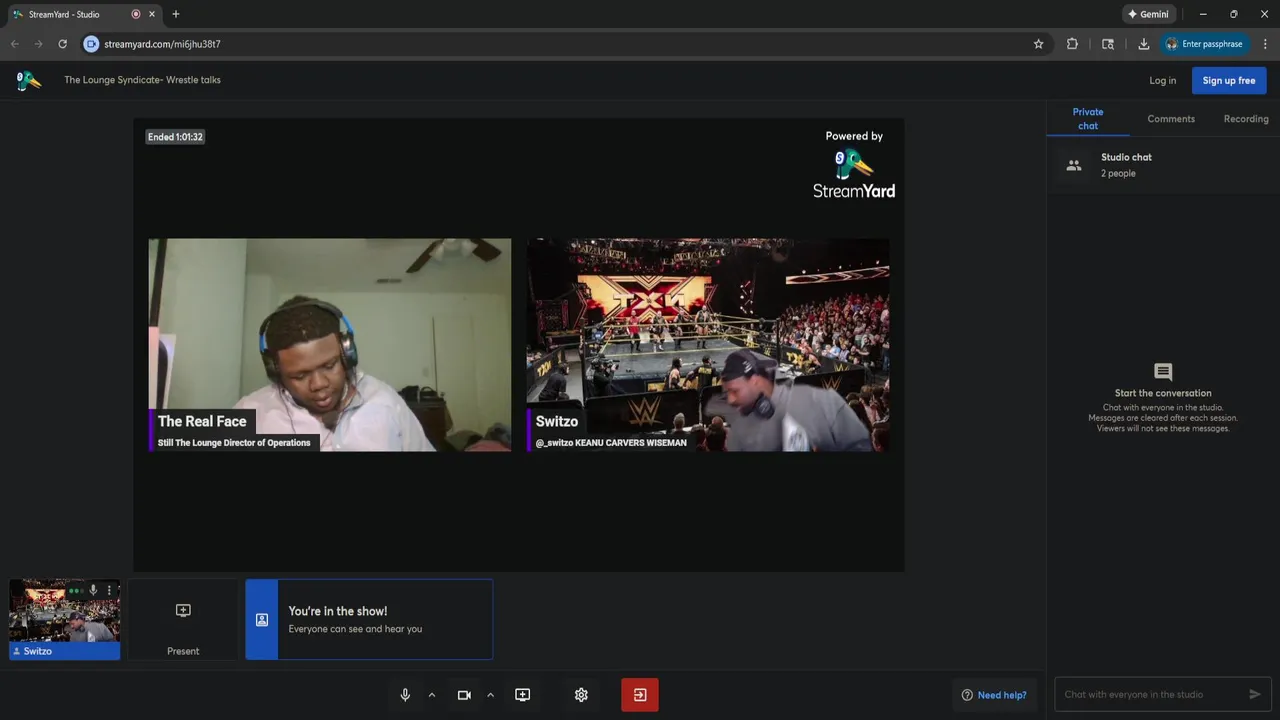Screen dimensions: 1280x720
Task: Switch to Recording tab
Action: (1246, 119)
